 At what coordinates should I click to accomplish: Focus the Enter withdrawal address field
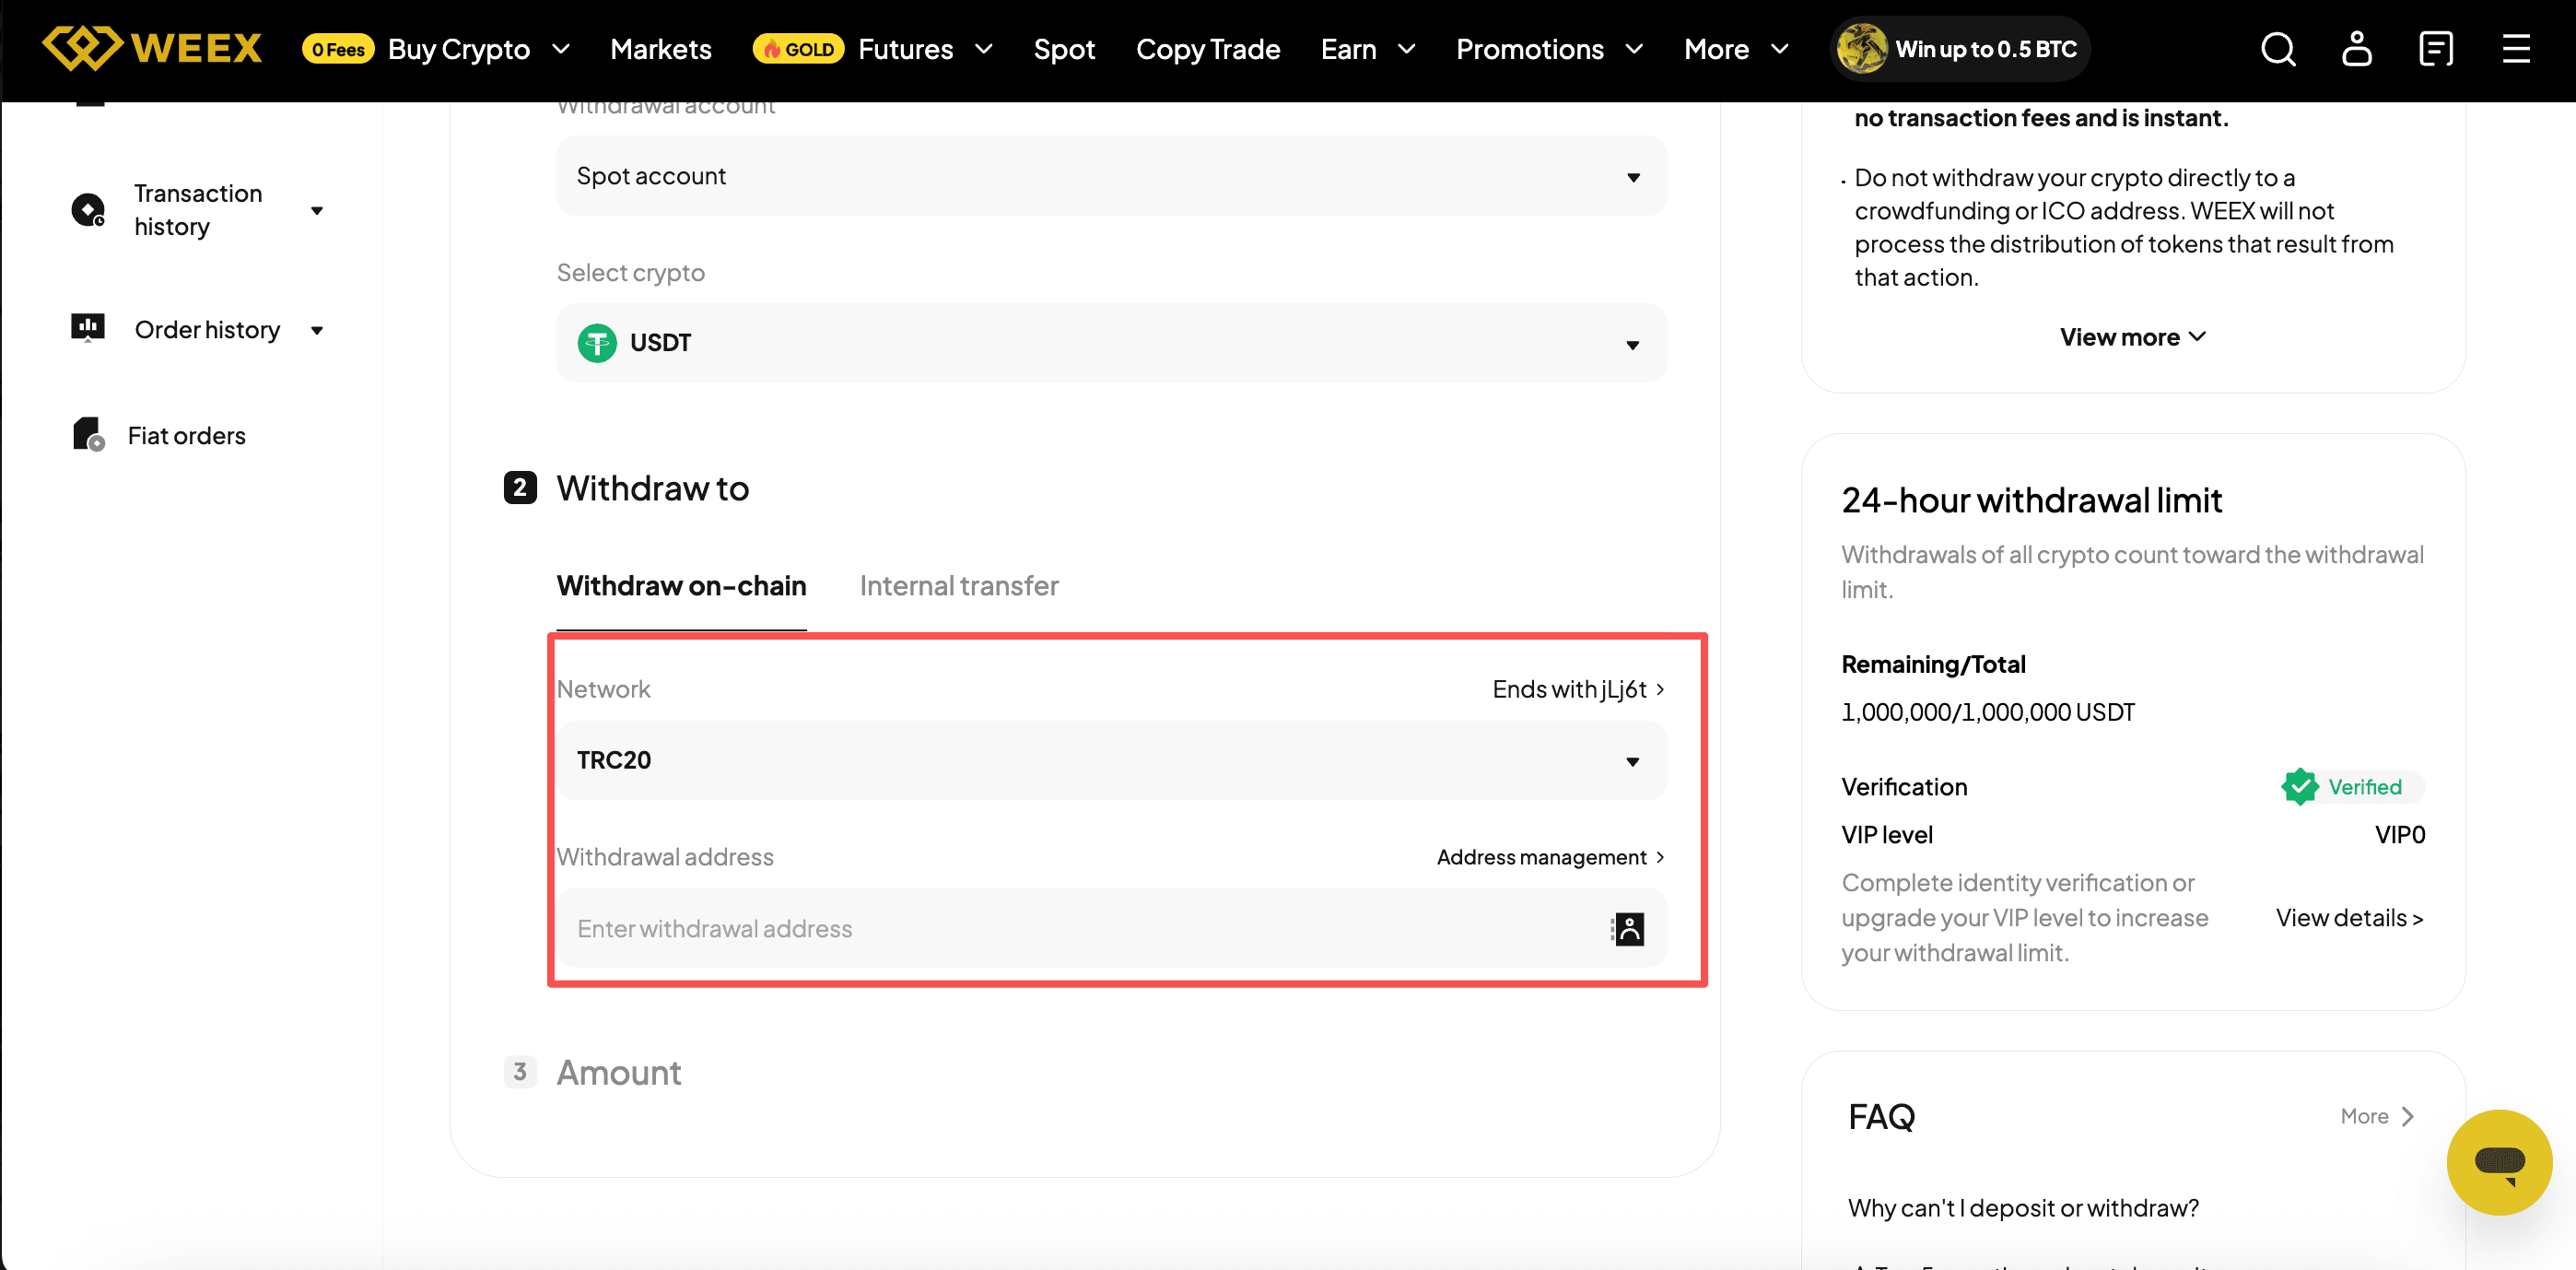[1111, 928]
